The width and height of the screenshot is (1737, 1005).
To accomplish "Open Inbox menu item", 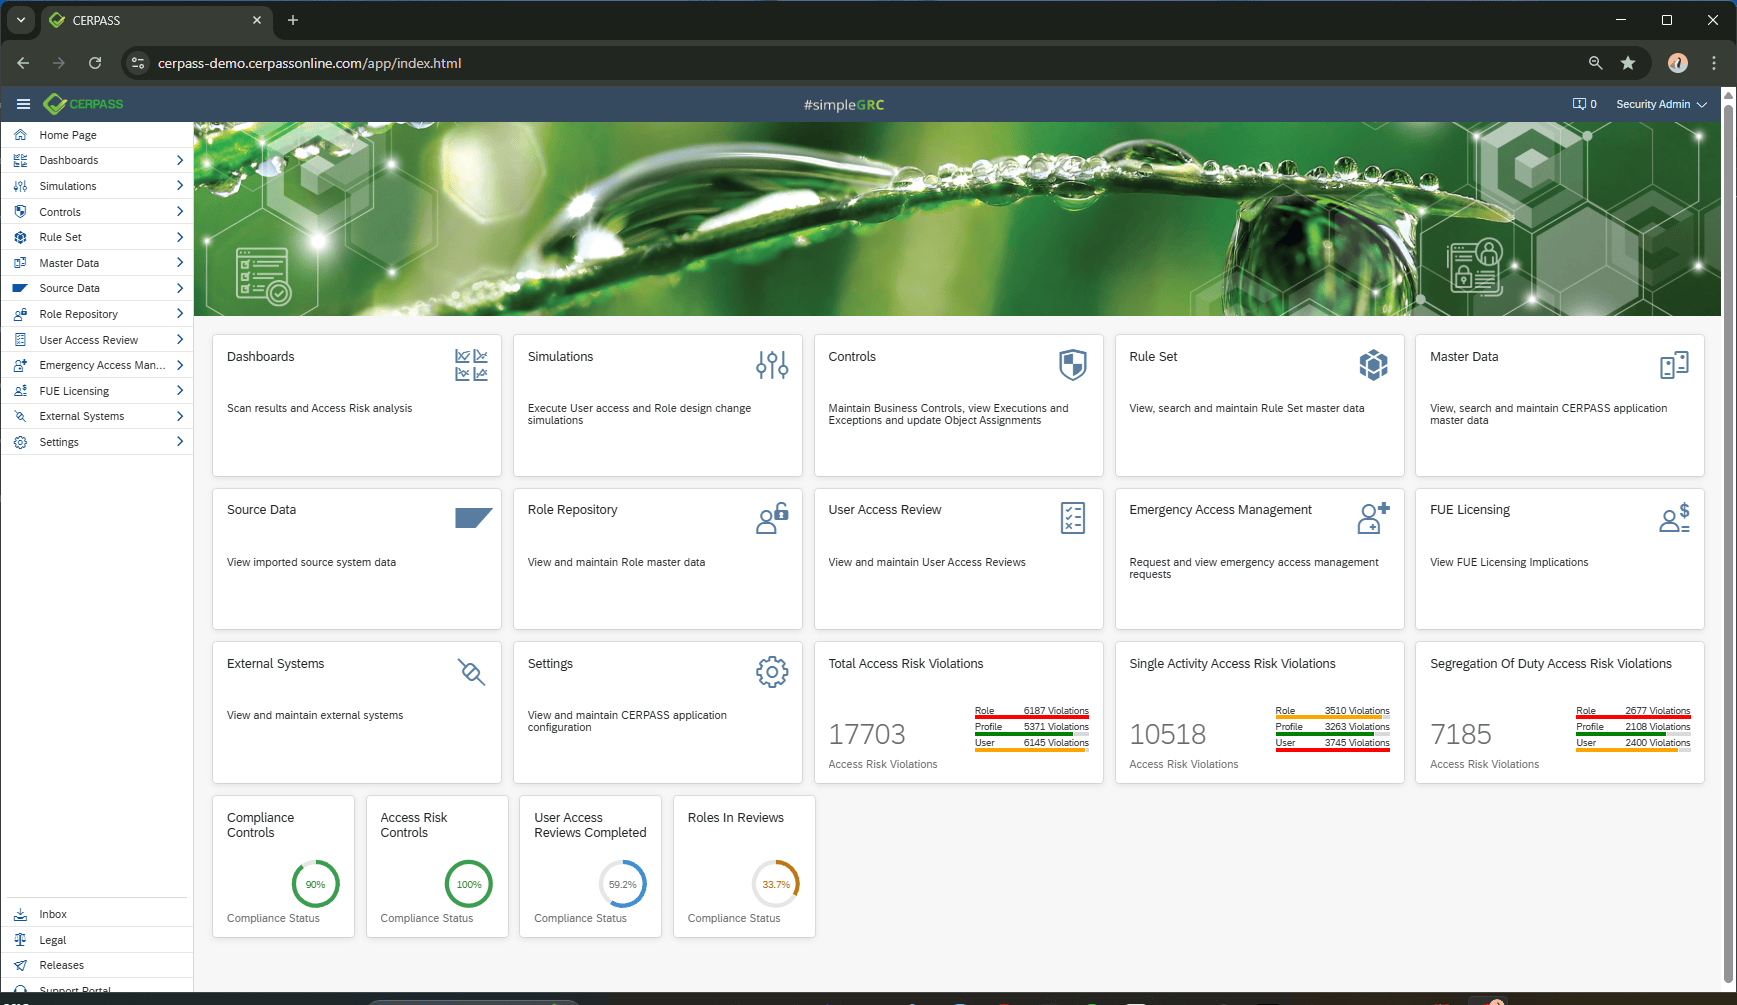I will [97, 914].
